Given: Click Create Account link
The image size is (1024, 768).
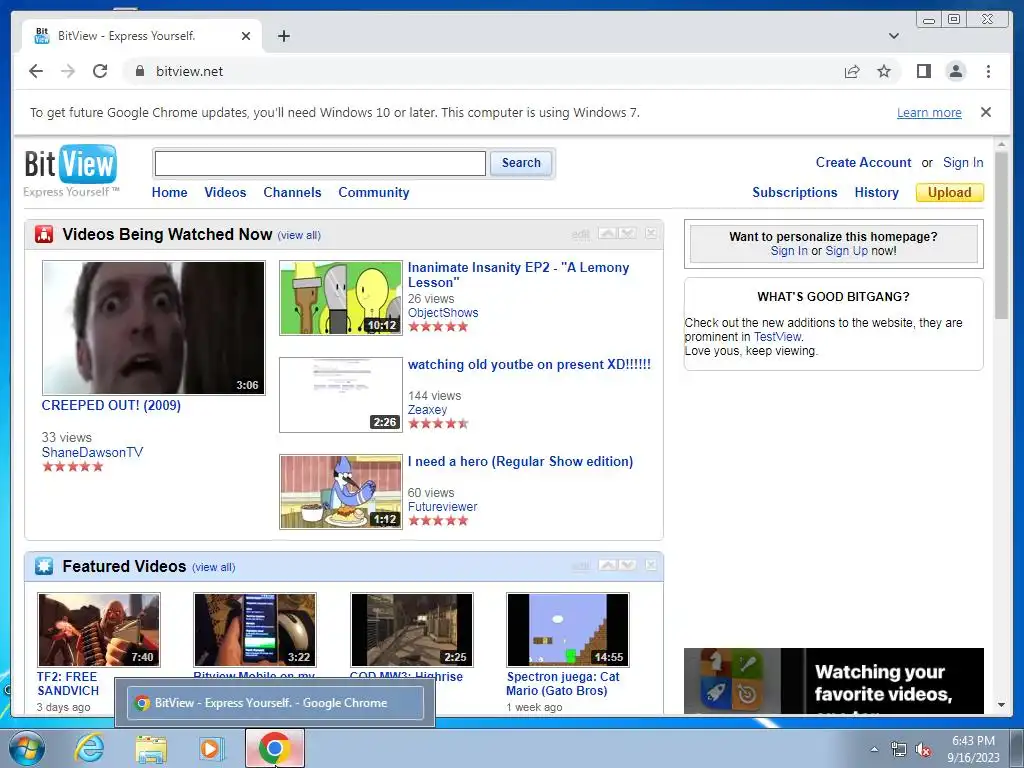Looking at the screenshot, I should tap(863, 163).
